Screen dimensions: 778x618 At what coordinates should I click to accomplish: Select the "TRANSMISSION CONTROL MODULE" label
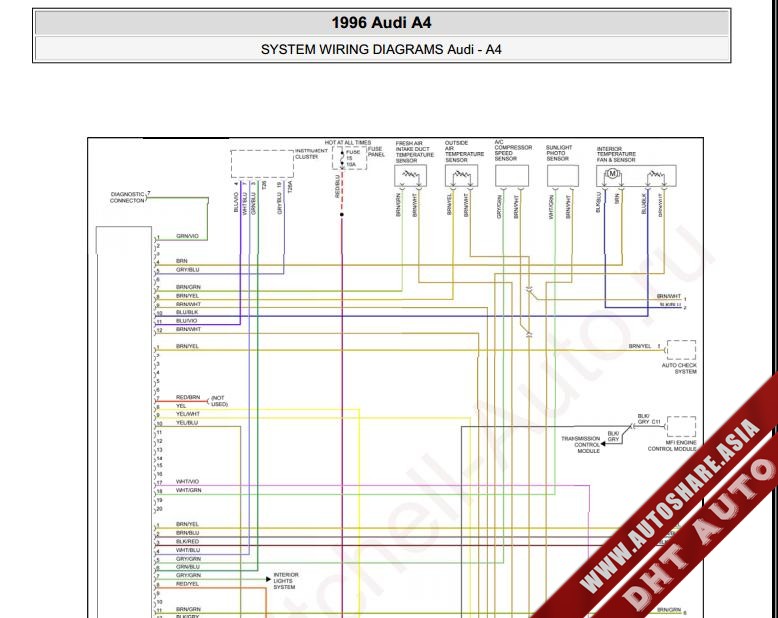pyautogui.click(x=581, y=445)
